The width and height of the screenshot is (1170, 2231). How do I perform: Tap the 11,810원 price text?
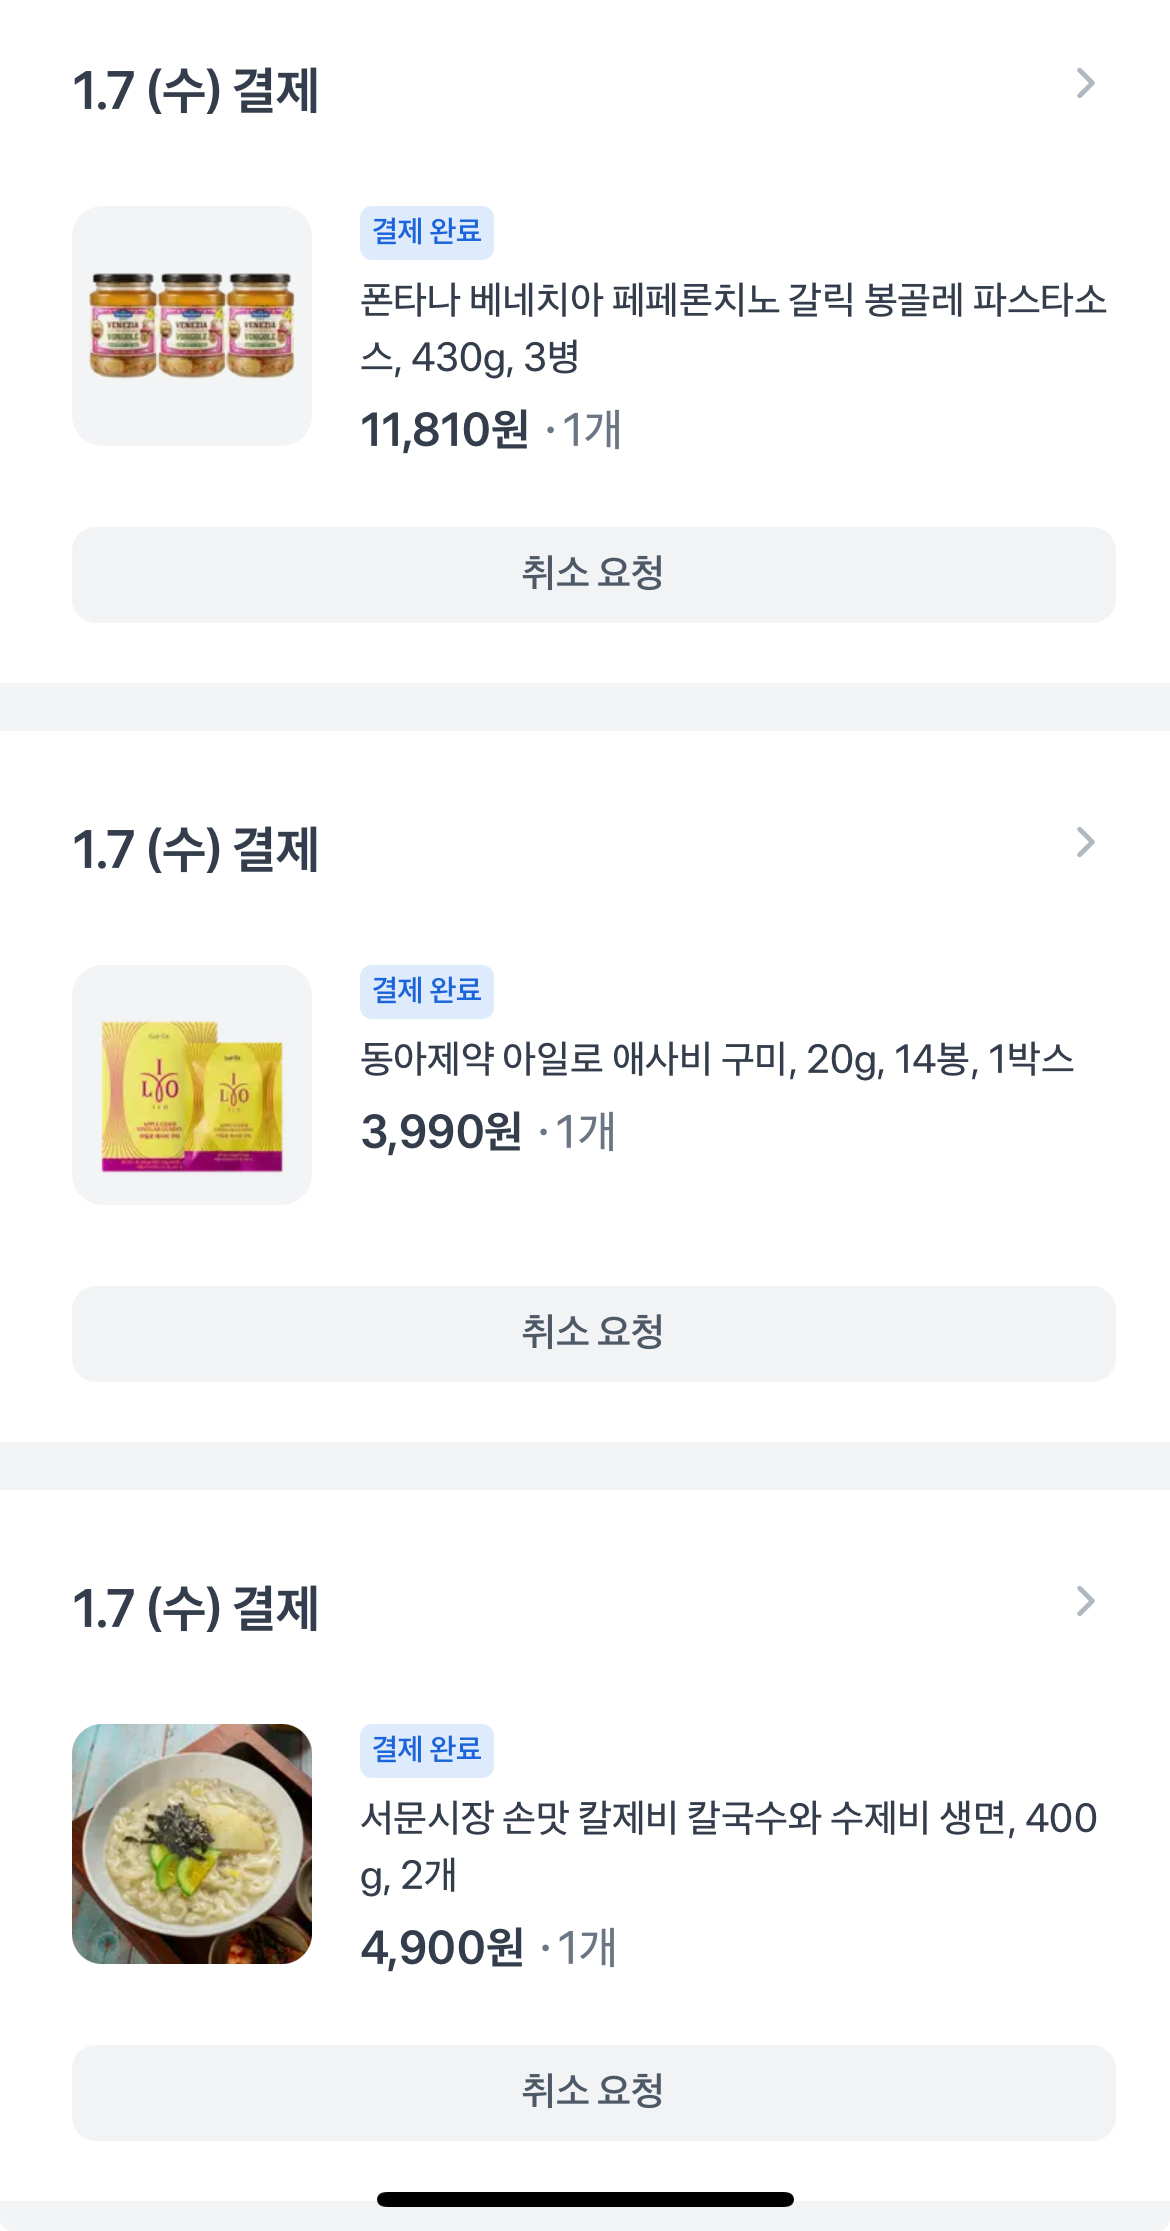coord(445,430)
